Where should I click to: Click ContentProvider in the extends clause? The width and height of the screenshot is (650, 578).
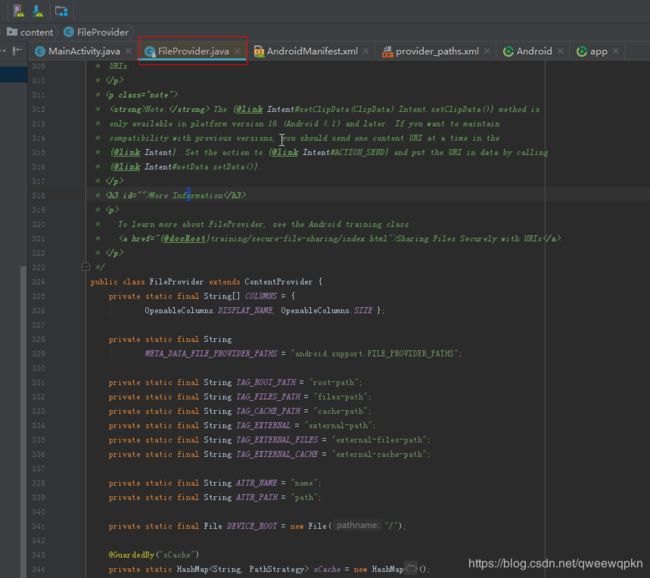pyautogui.click(x=278, y=282)
